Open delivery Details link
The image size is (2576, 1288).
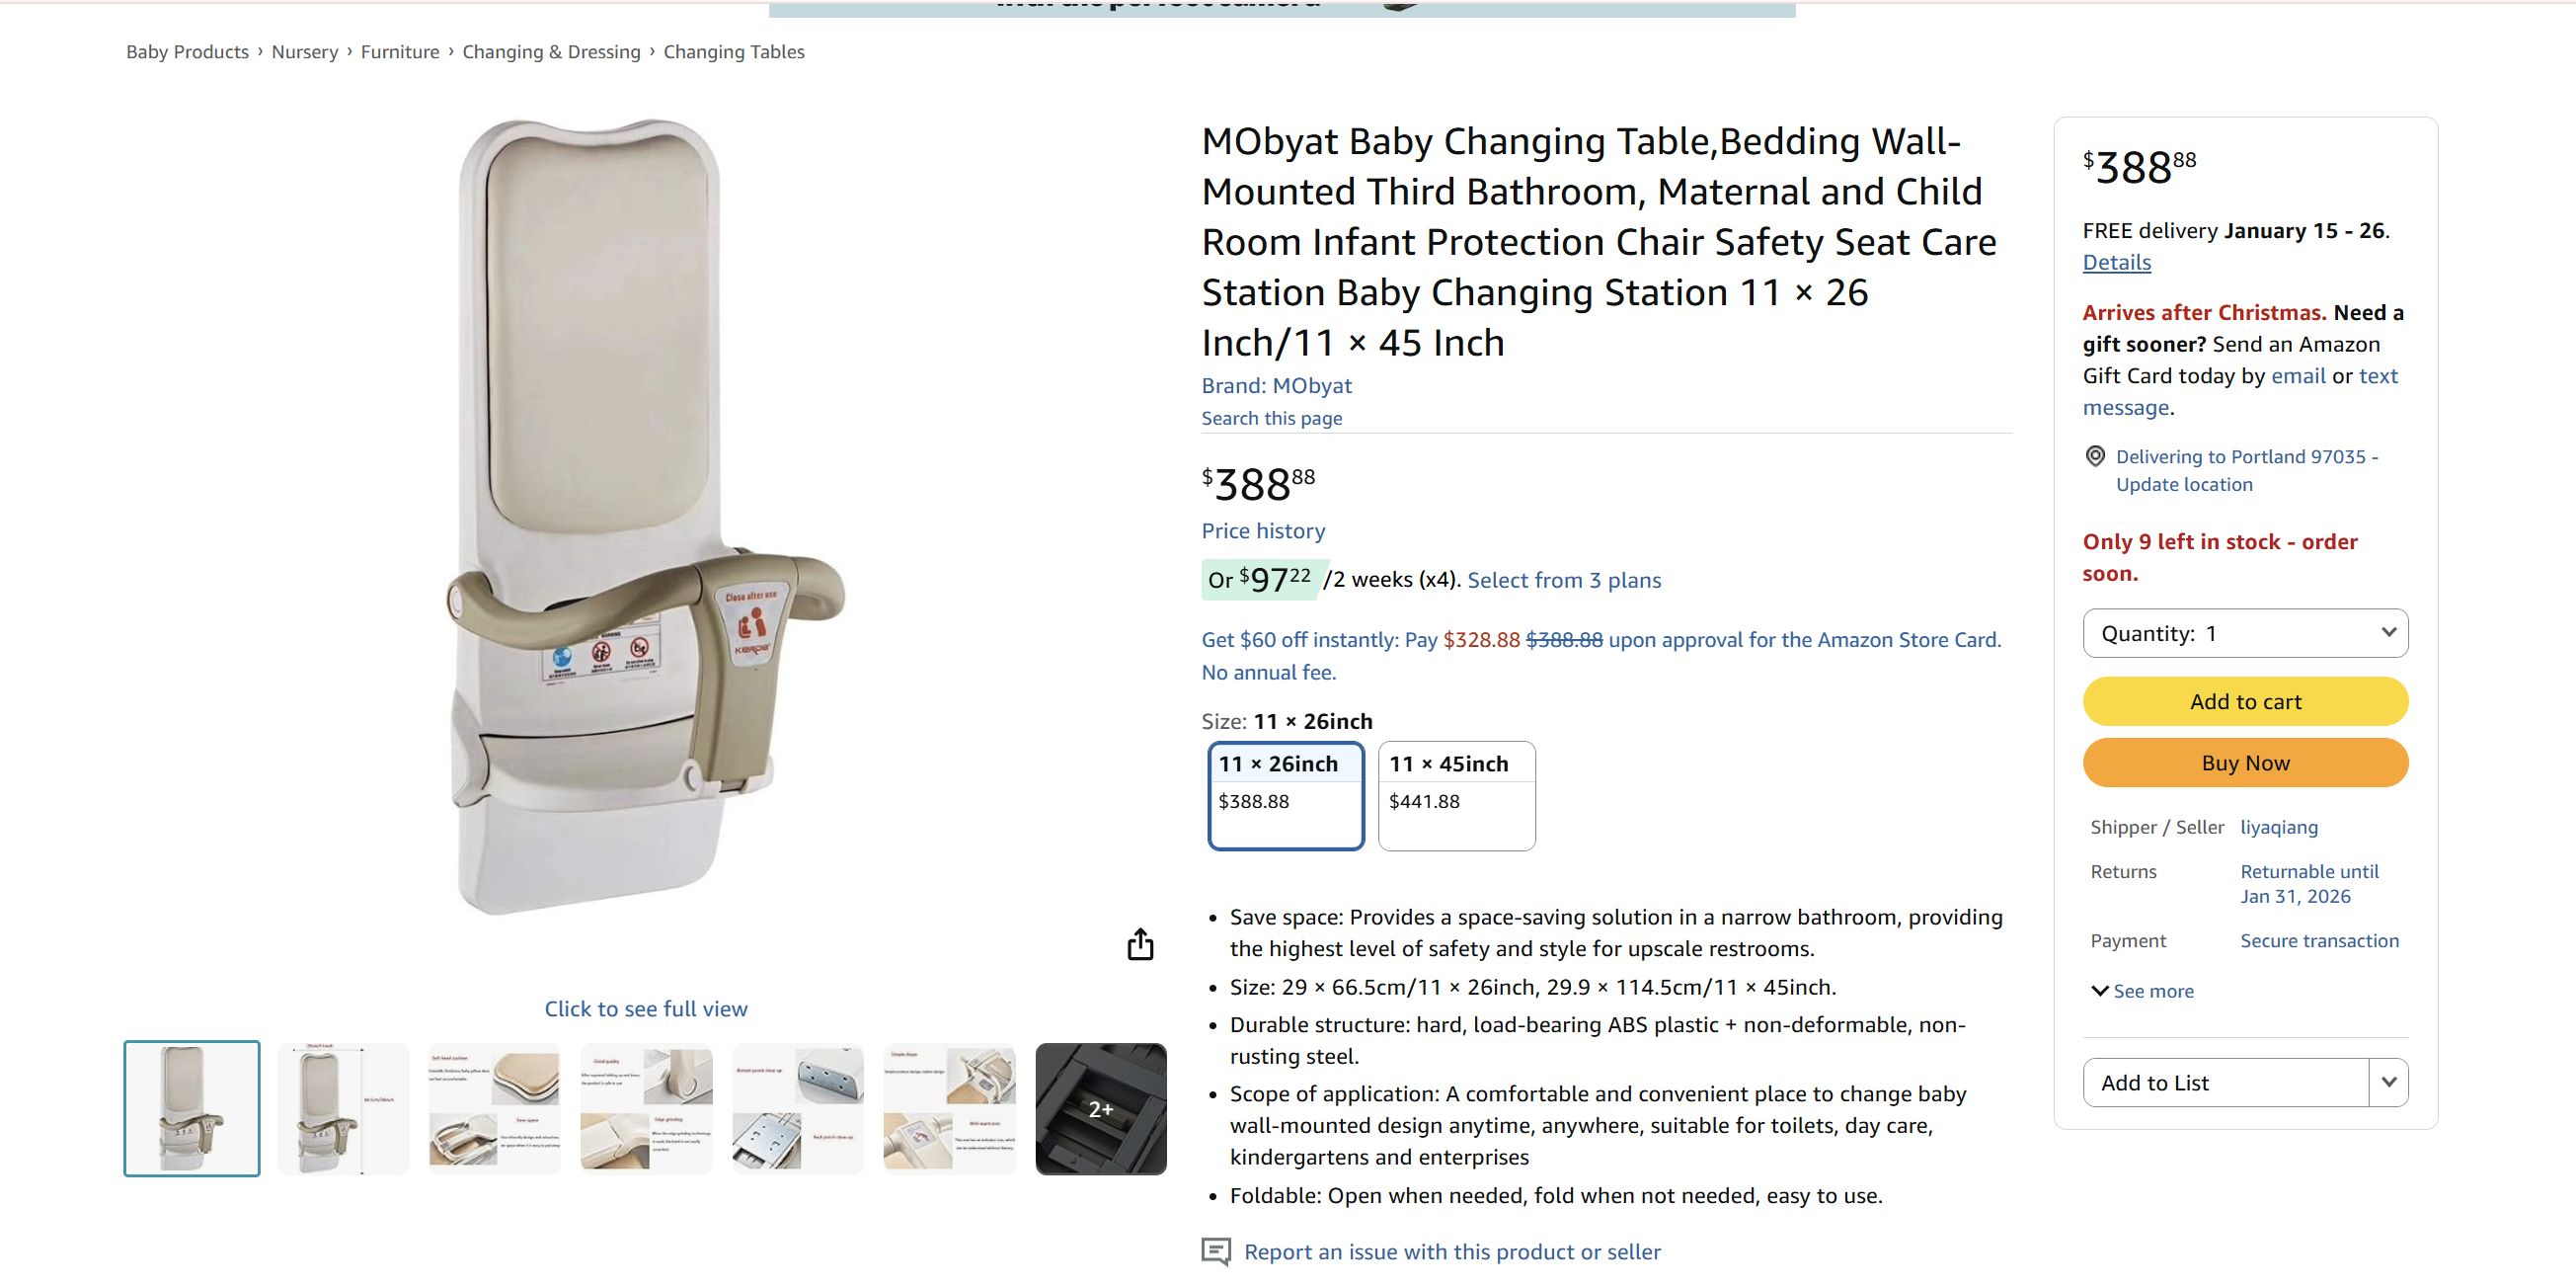[2116, 262]
